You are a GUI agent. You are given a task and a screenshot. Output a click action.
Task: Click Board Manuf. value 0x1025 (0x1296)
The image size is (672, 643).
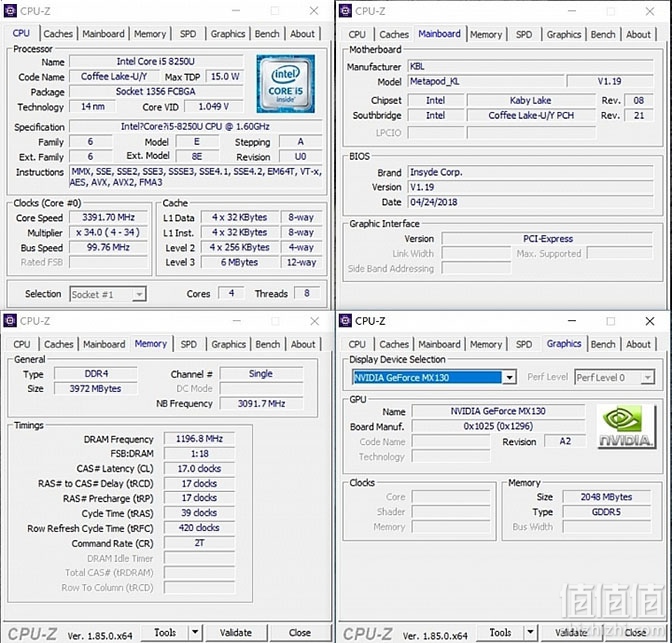point(498,426)
